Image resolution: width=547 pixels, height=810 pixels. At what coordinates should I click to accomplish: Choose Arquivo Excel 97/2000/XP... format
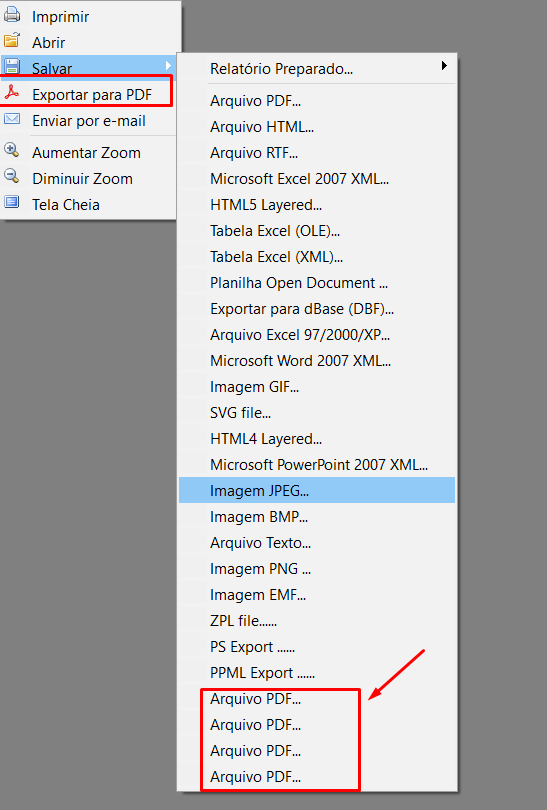point(317,335)
